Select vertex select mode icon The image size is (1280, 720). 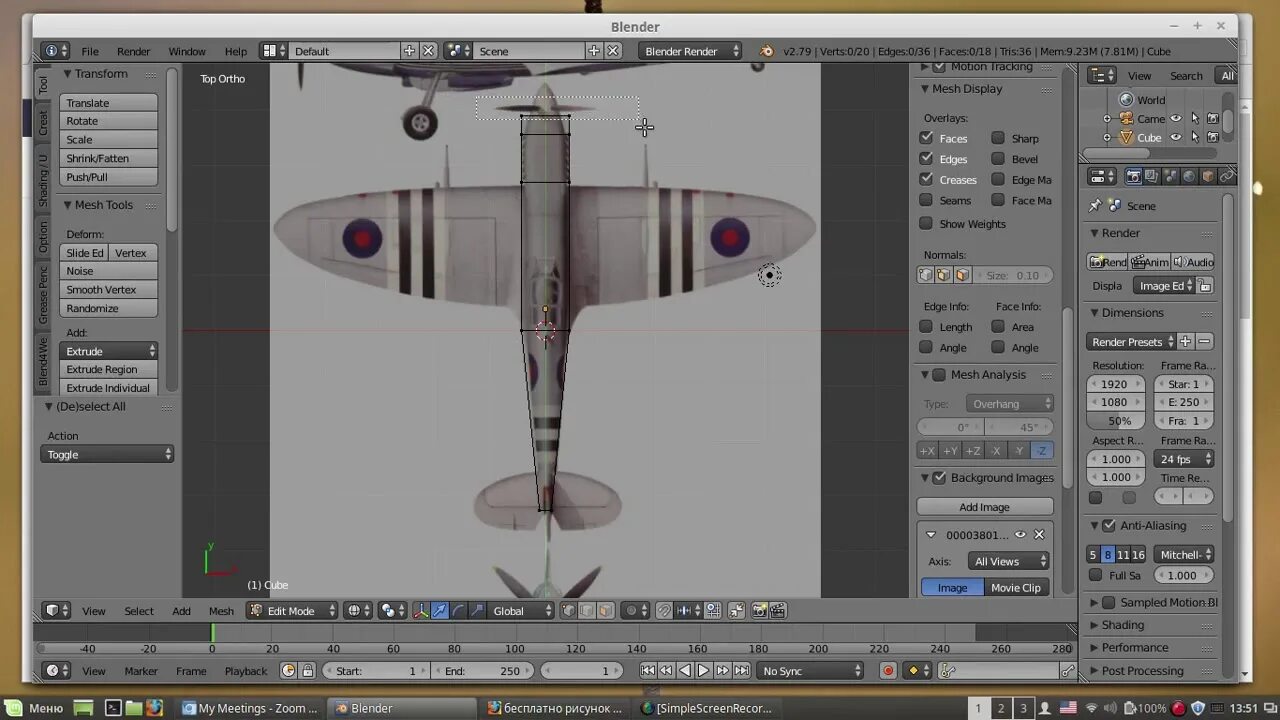coord(569,611)
